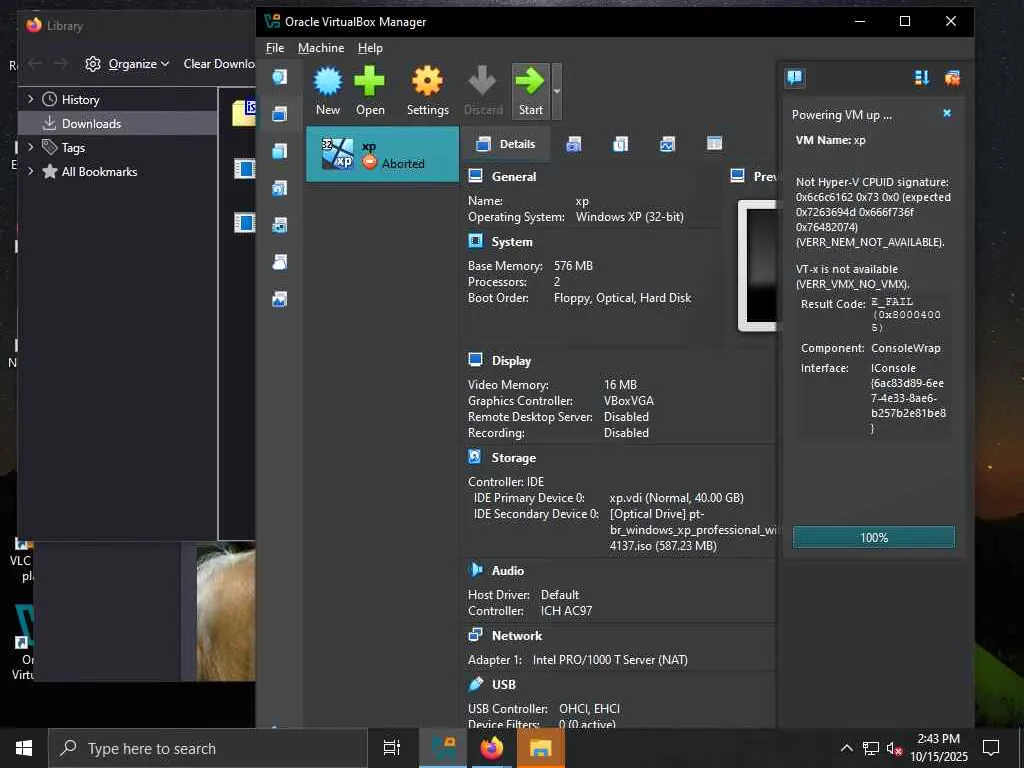The width and height of the screenshot is (1024, 768).
Task: Select the Home globe icon in VirtualBox sidebar
Action: [280, 77]
